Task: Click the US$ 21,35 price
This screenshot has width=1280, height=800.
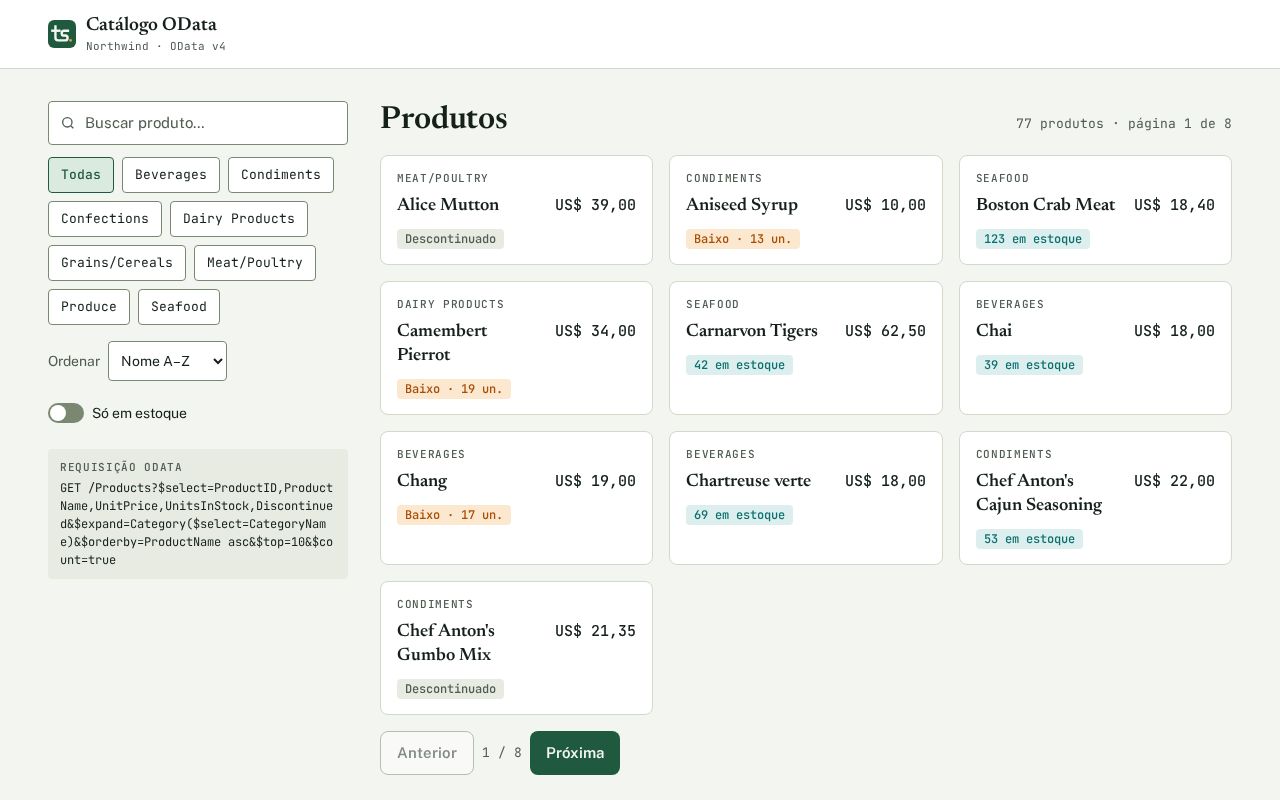Action: (595, 631)
